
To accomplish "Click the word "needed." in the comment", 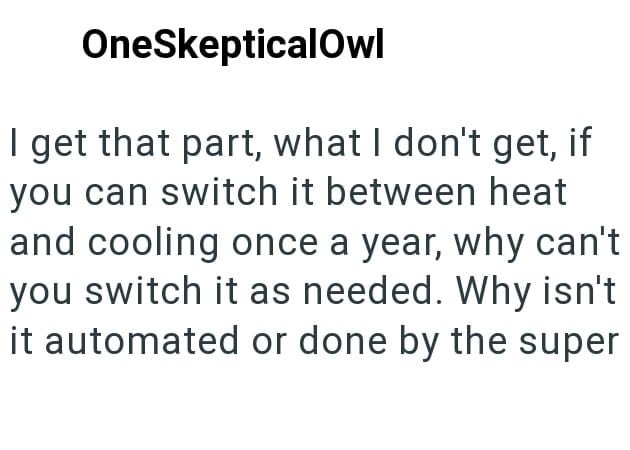I will click(x=368, y=292).
